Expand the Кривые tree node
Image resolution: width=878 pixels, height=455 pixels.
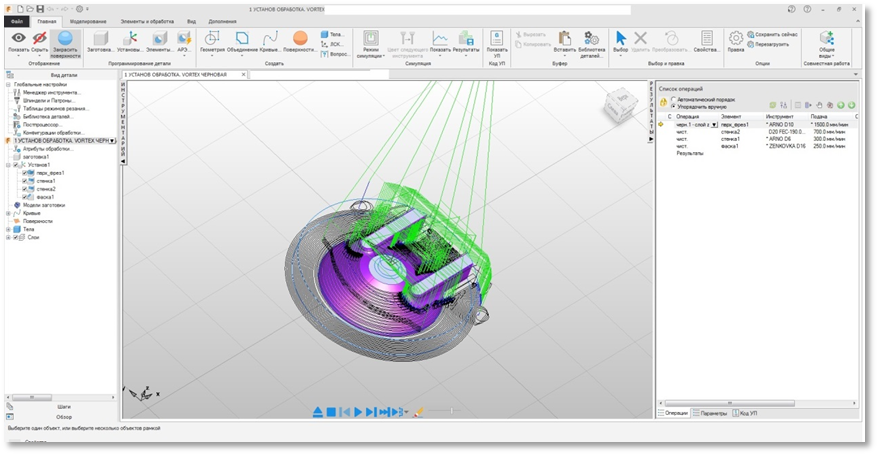[8, 213]
